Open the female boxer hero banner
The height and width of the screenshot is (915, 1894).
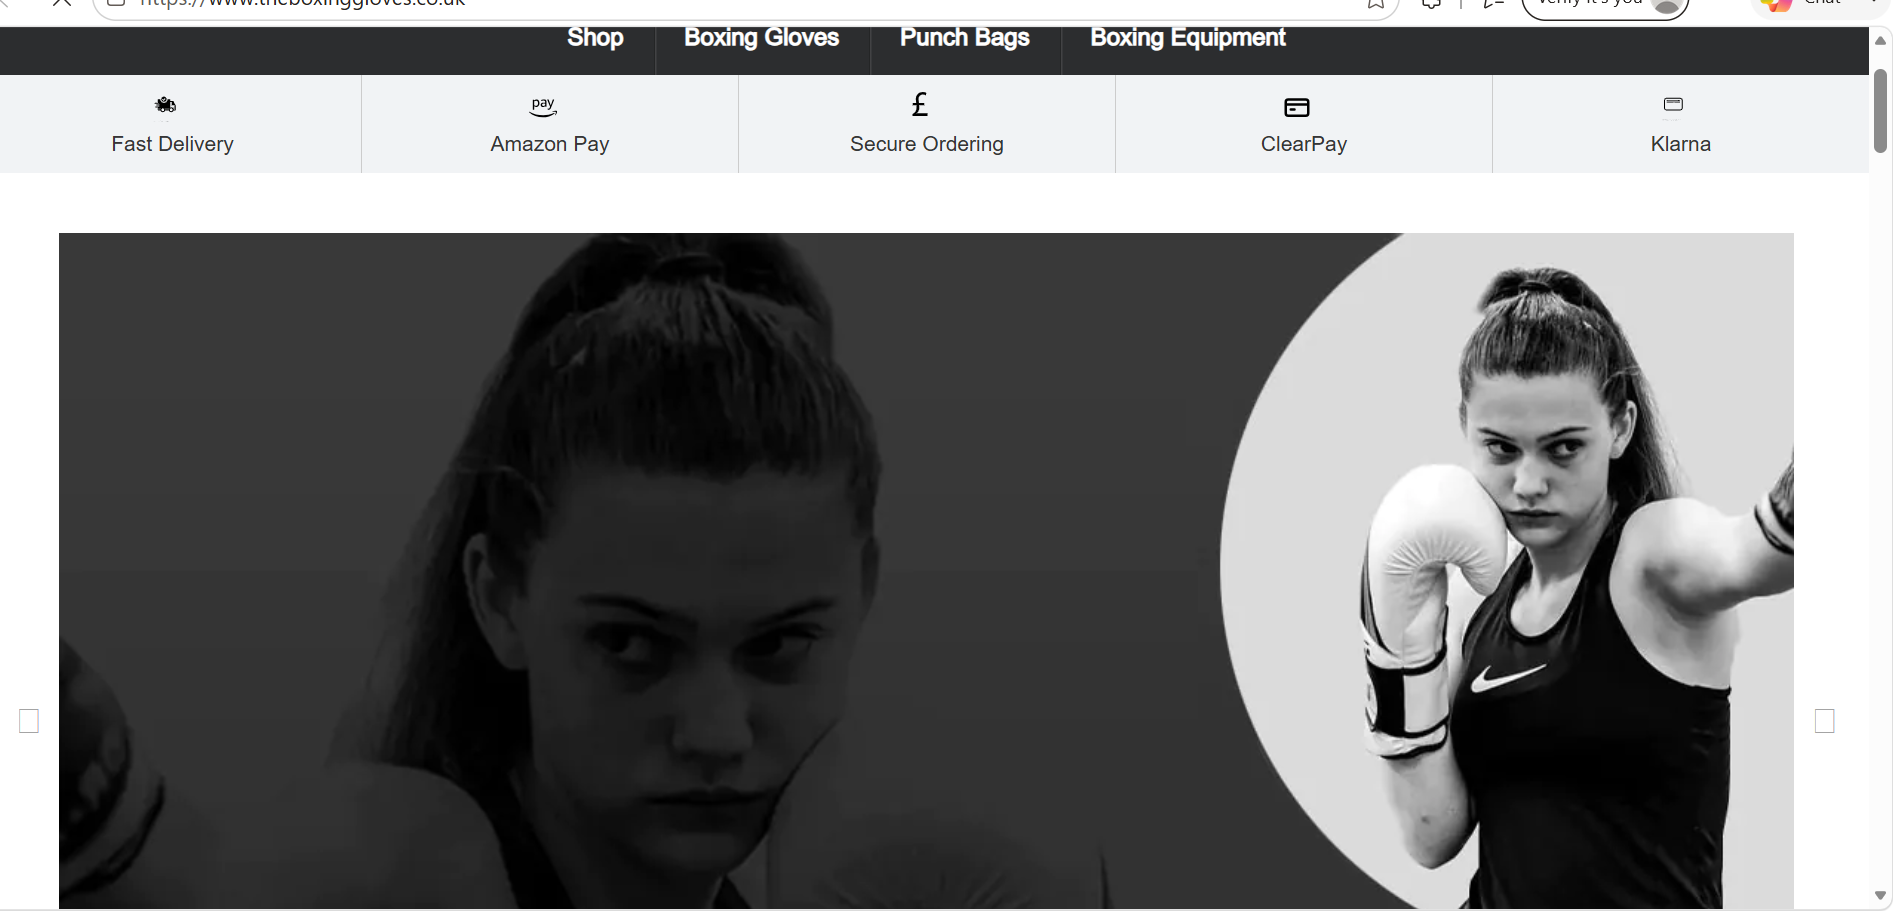point(926,571)
